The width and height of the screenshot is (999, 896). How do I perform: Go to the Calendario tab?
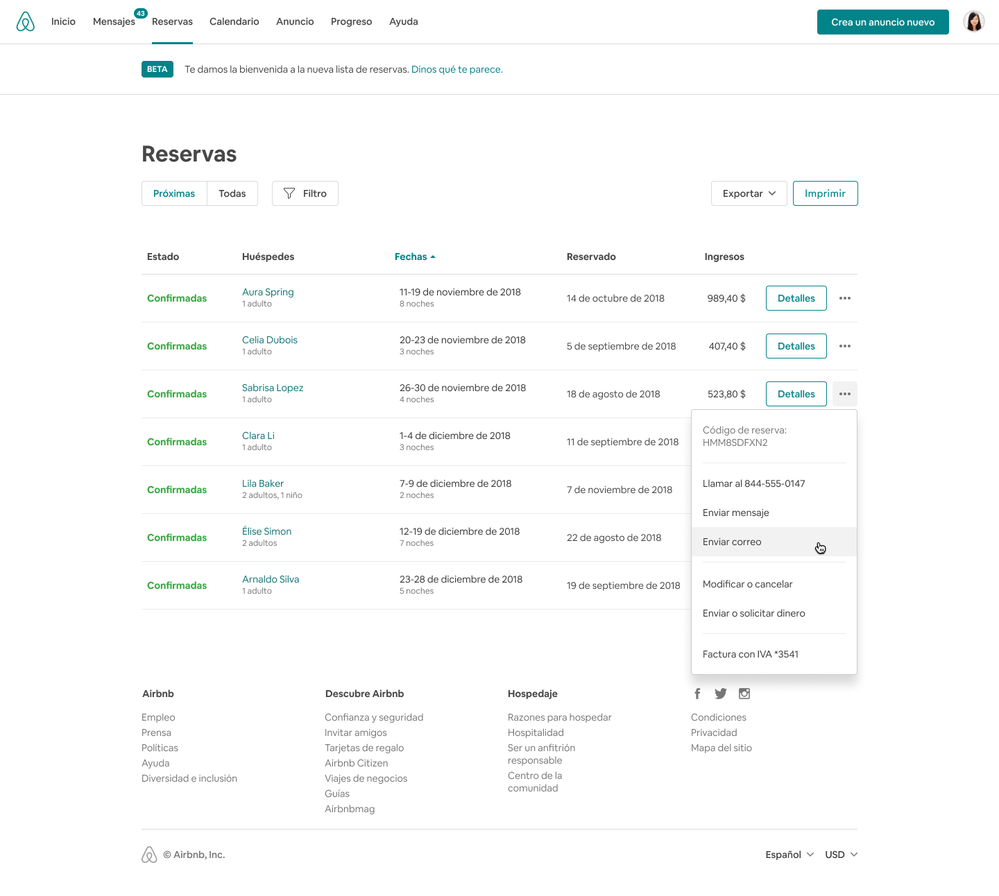coord(234,22)
